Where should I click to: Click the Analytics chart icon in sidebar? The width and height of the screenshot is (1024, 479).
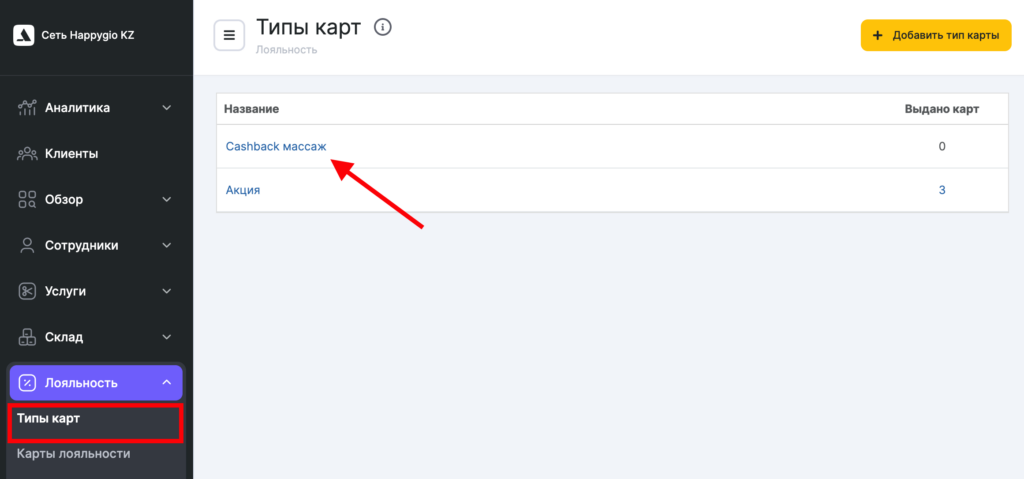tap(28, 108)
